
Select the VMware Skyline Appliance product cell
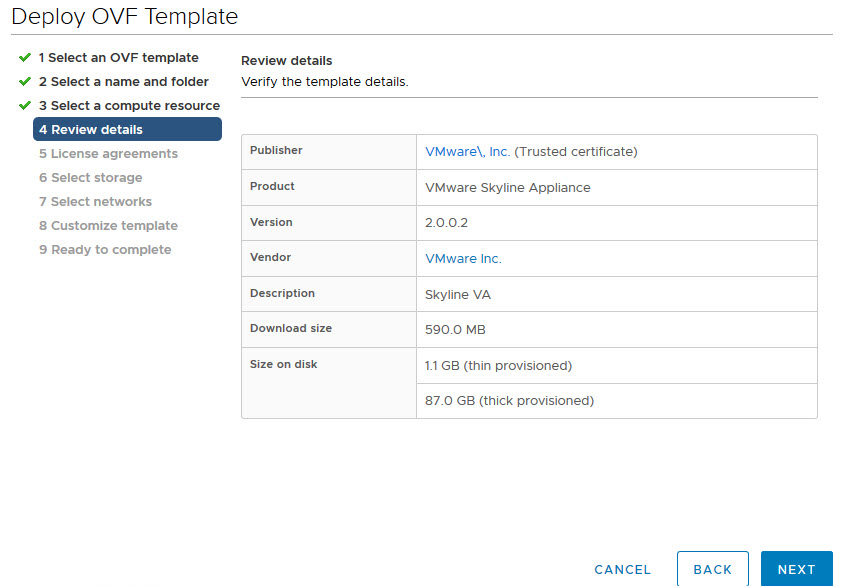click(508, 188)
